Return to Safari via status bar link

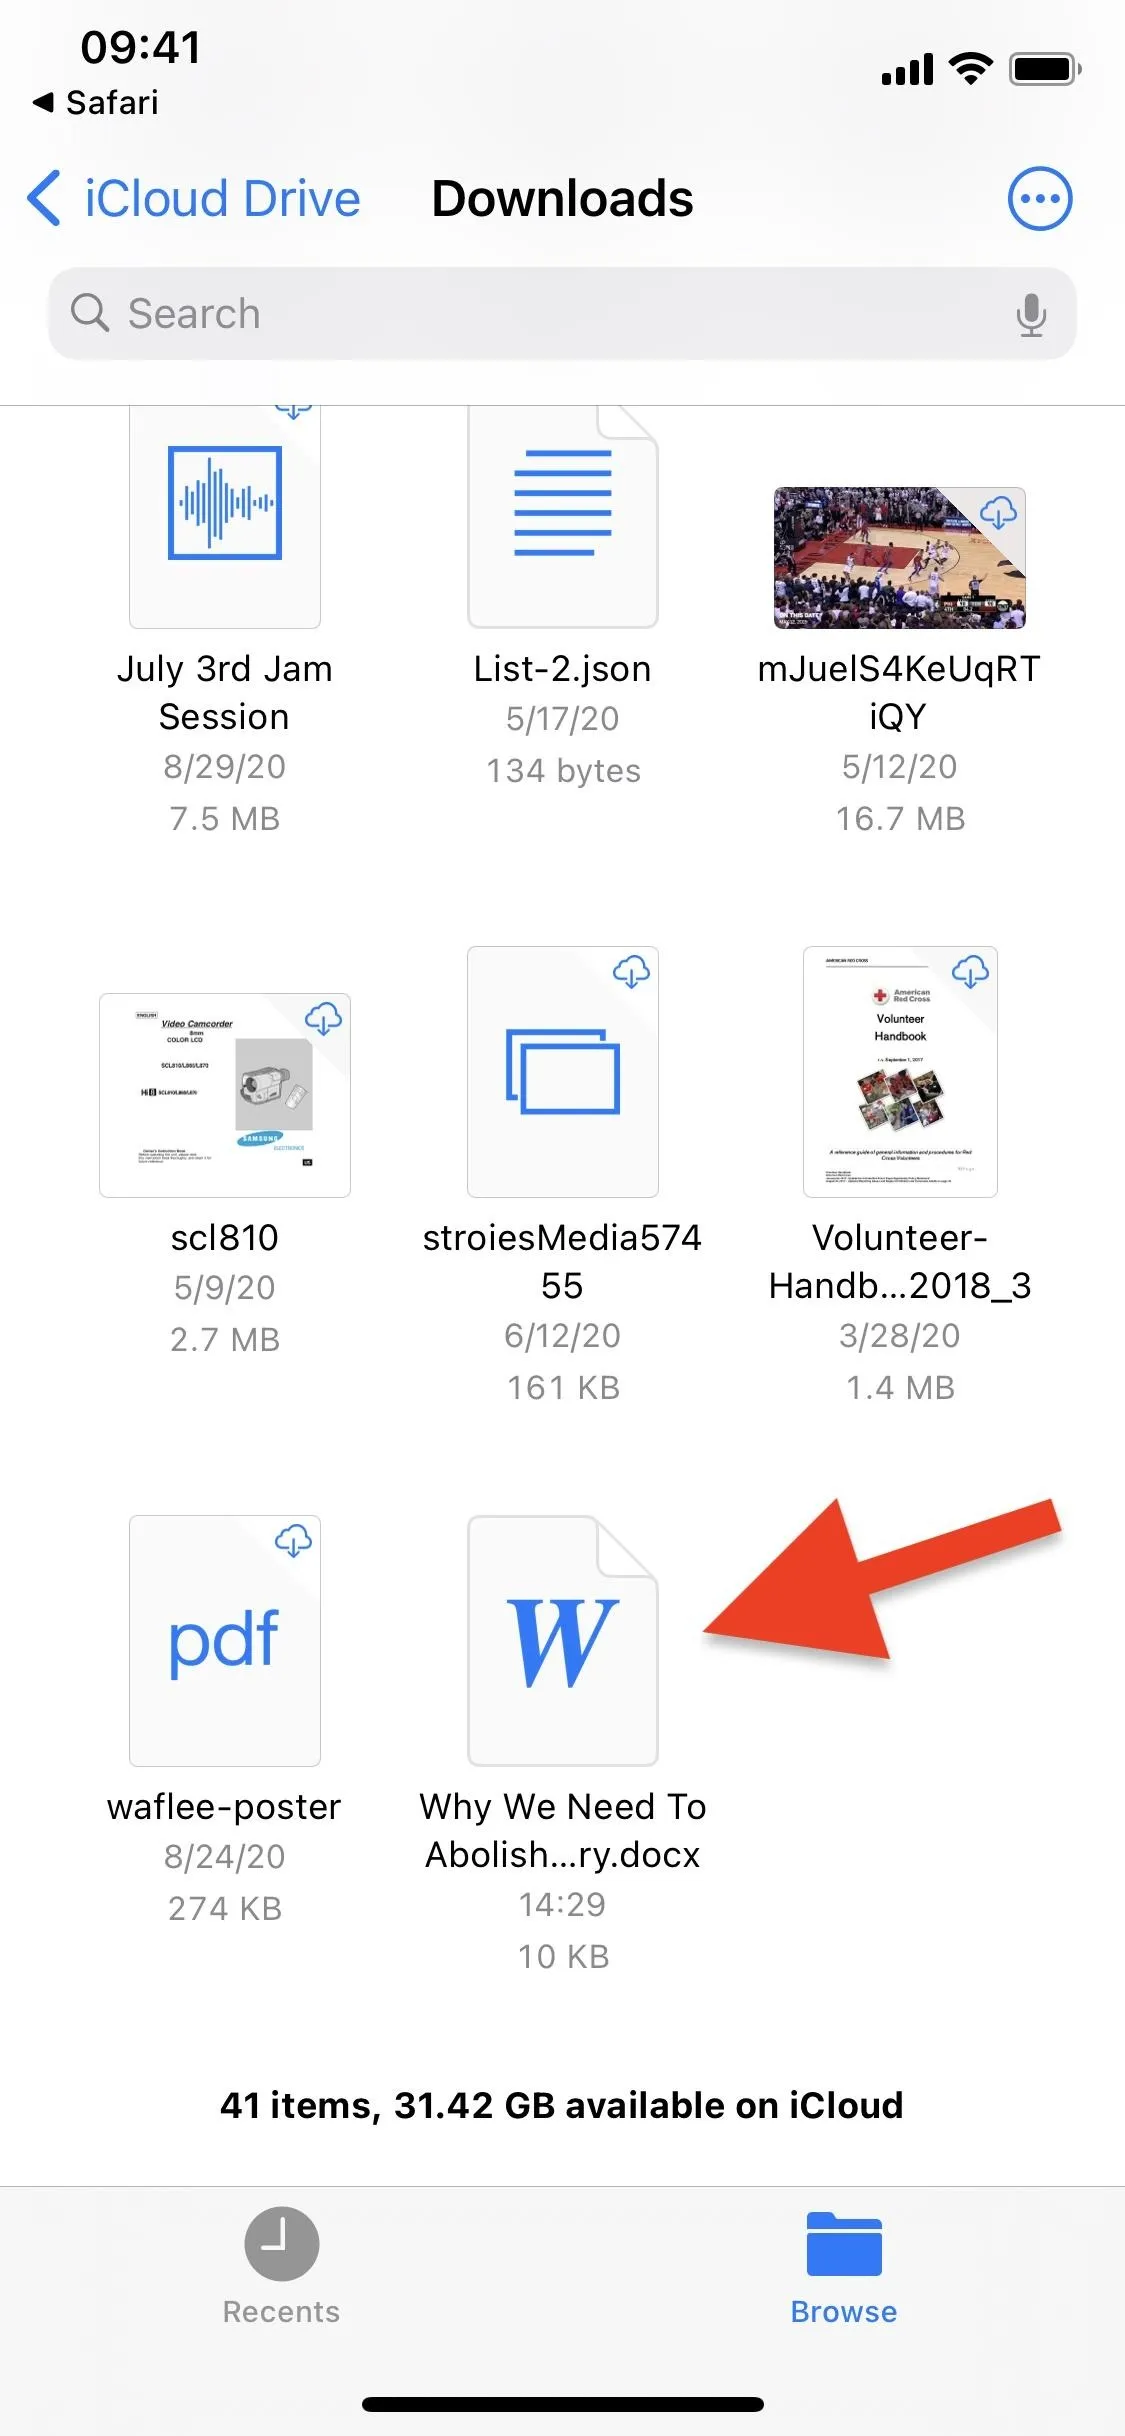click(x=96, y=102)
